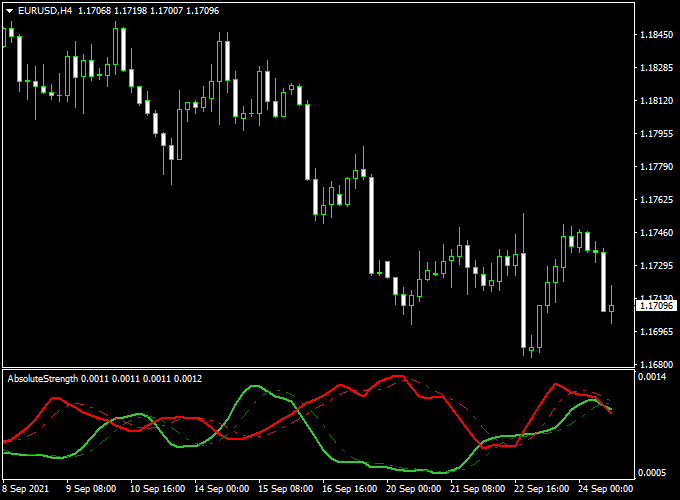This screenshot has width=680, height=500.
Task: Click the 24 Sep 00:00 time label
Action: tap(606, 489)
